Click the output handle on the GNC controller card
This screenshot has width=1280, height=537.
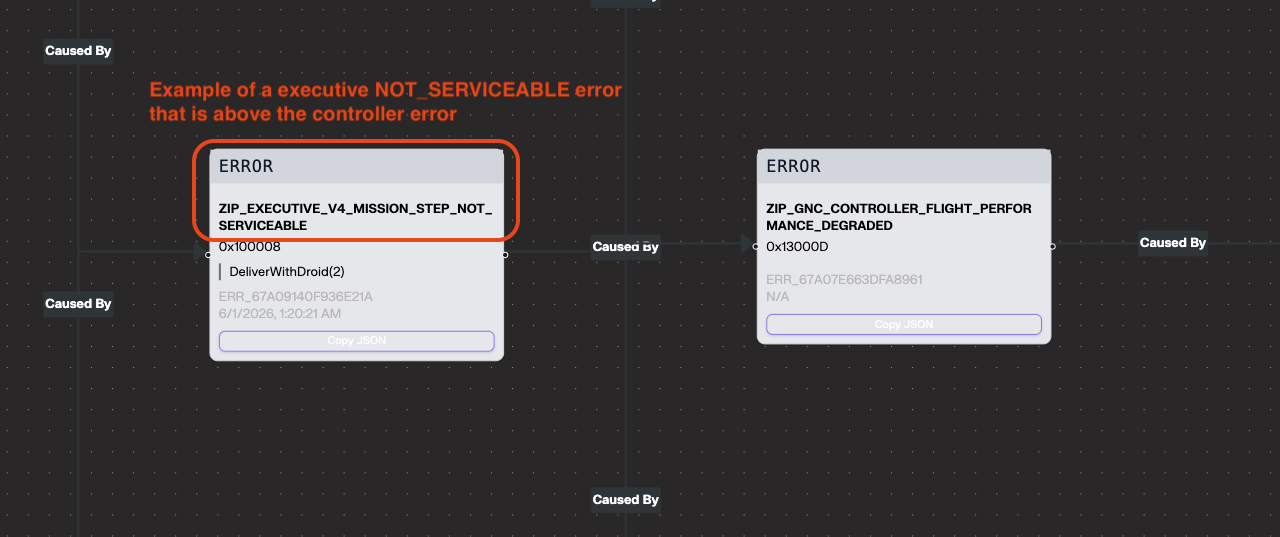click(x=1052, y=246)
